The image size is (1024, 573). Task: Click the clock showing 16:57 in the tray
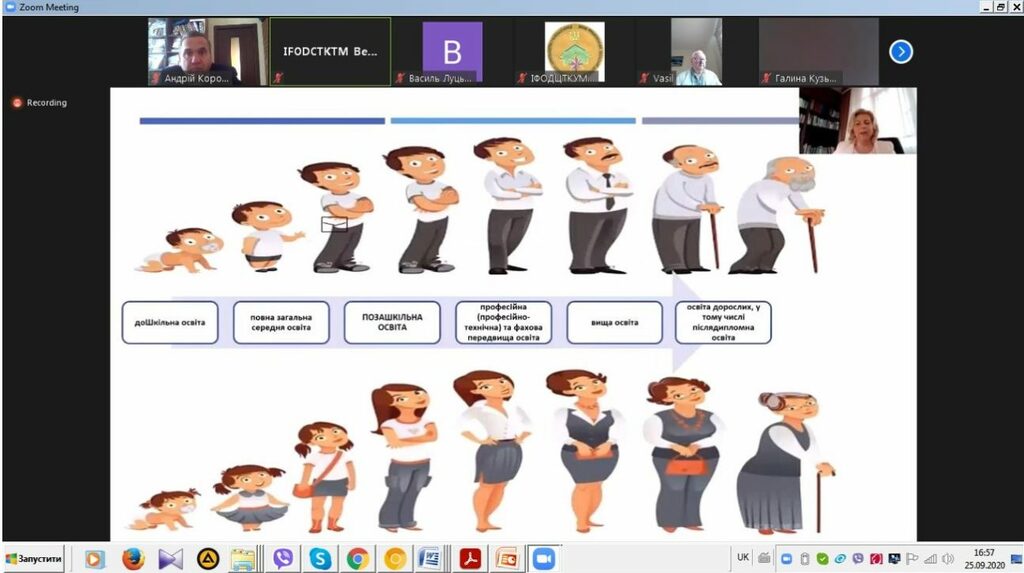point(984,559)
